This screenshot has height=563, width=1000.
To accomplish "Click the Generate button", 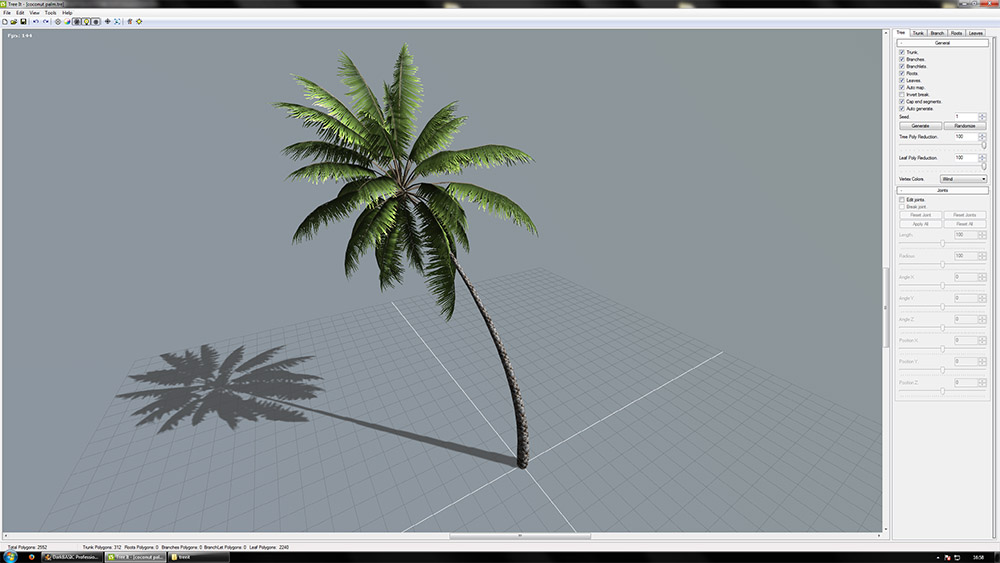I will [920, 126].
